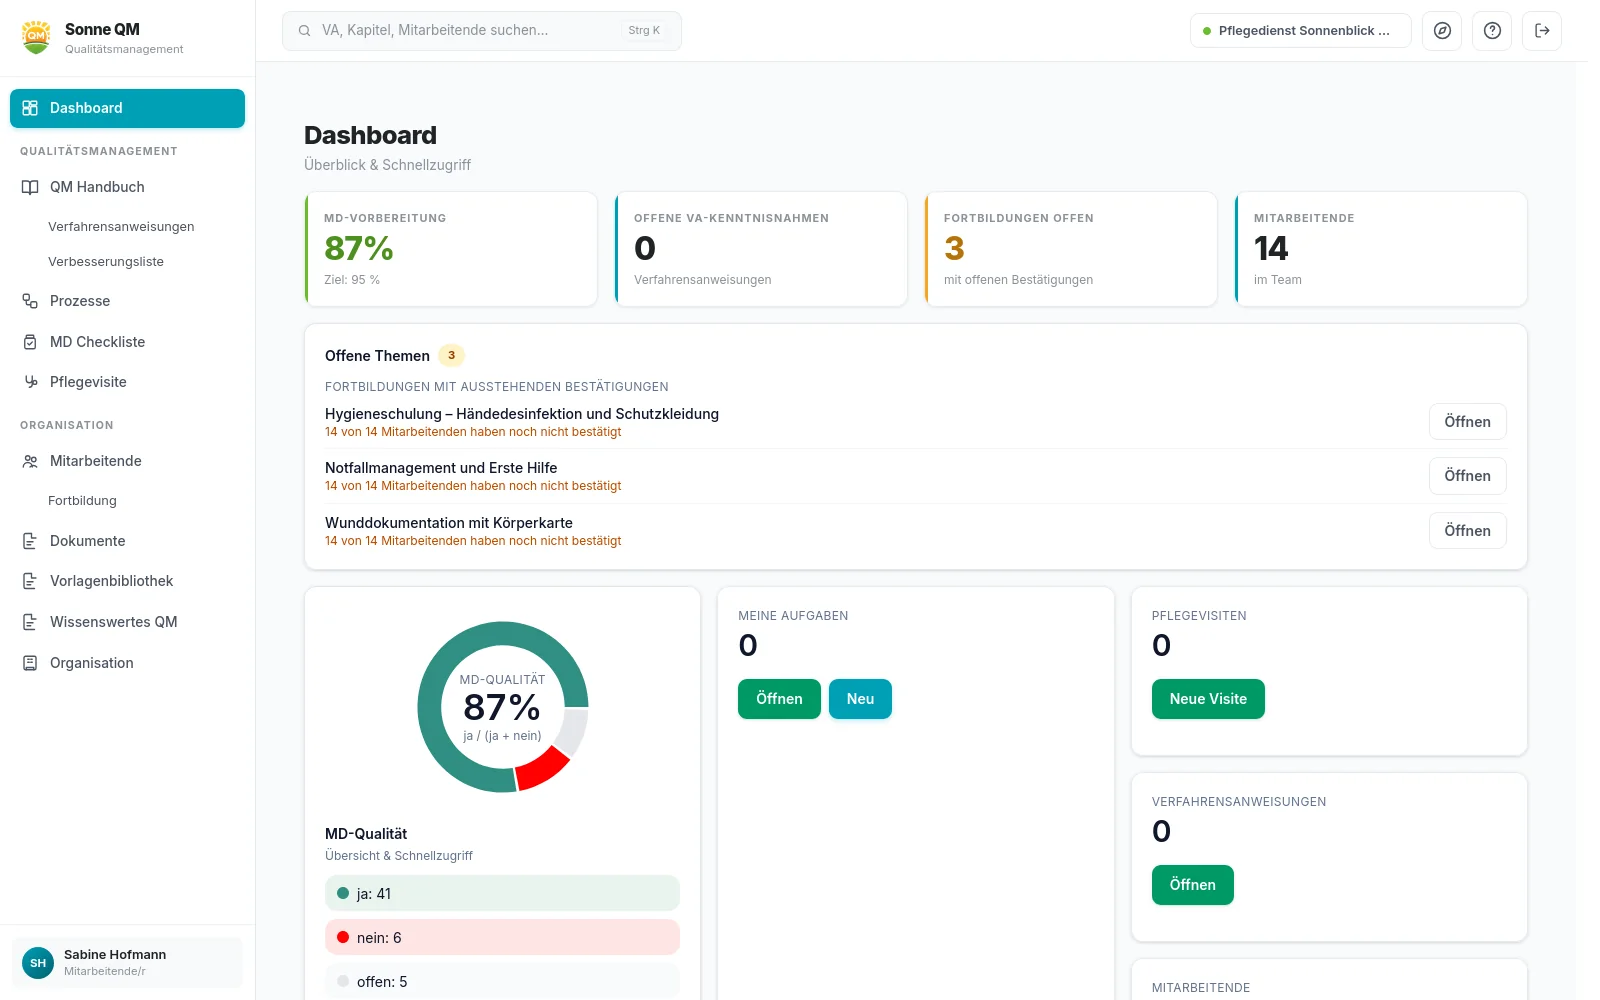
Task: Open Verfahrensanweisungen in the sidebar
Action: tap(121, 227)
